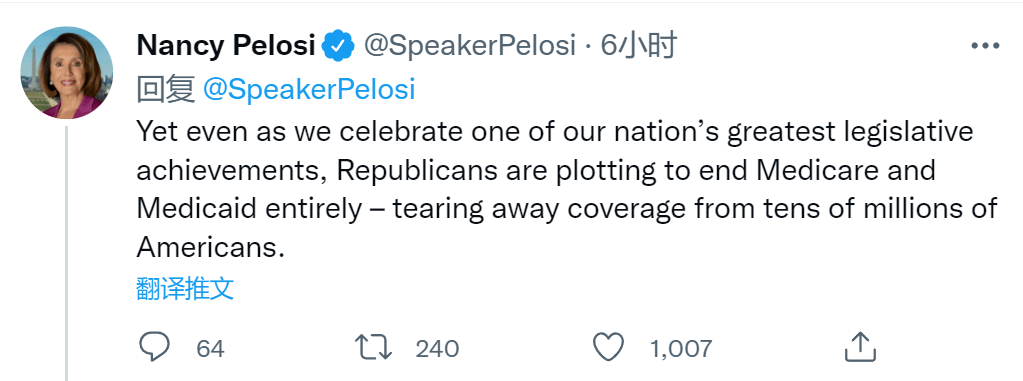This screenshot has width=1023, height=381.
Task: Click the gray 回复 label
Action: point(166,90)
